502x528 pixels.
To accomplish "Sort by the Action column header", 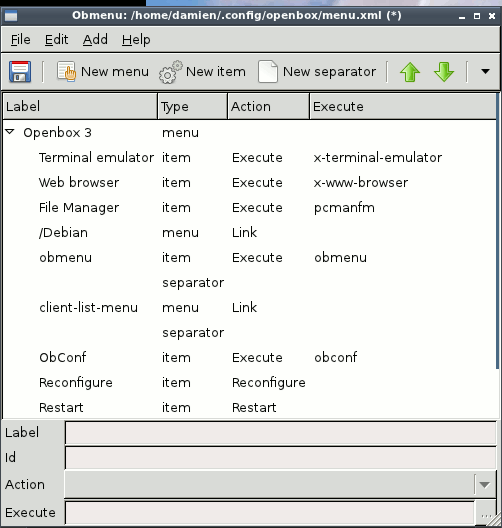I will click(x=268, y=106).
